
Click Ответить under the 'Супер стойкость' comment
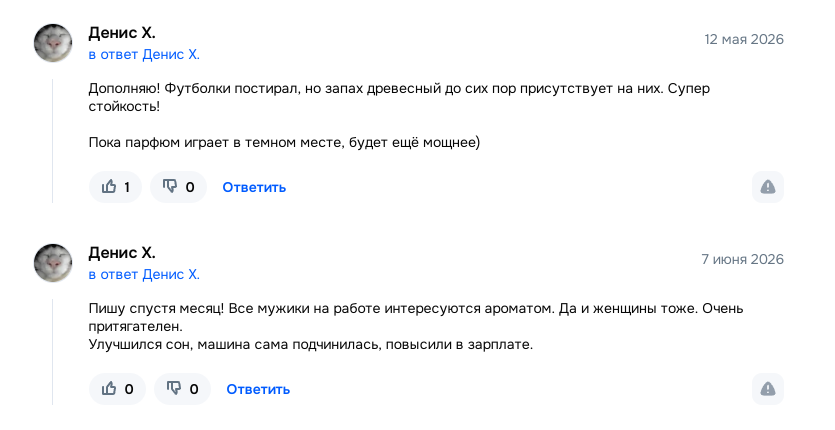(x=254, y=188)
